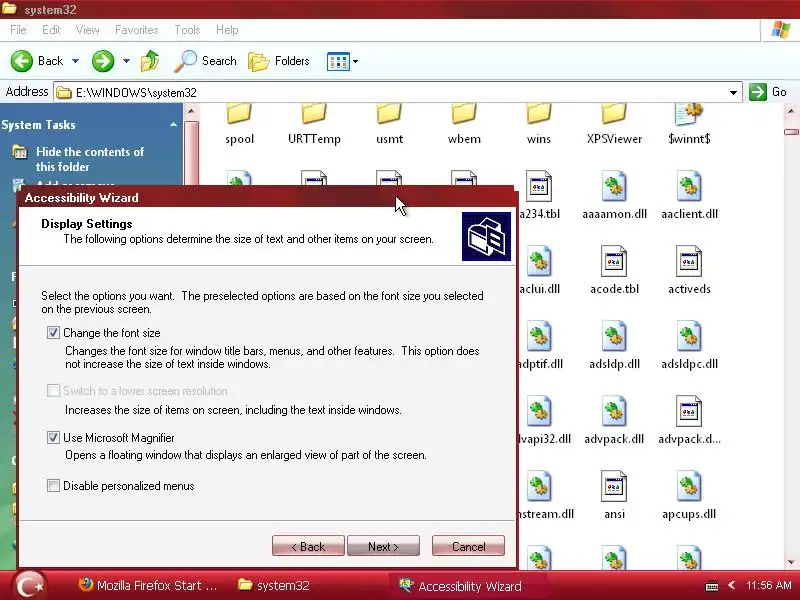Screen dimensions: 800x600
Task: Go up one folder level
Action: 150,61
